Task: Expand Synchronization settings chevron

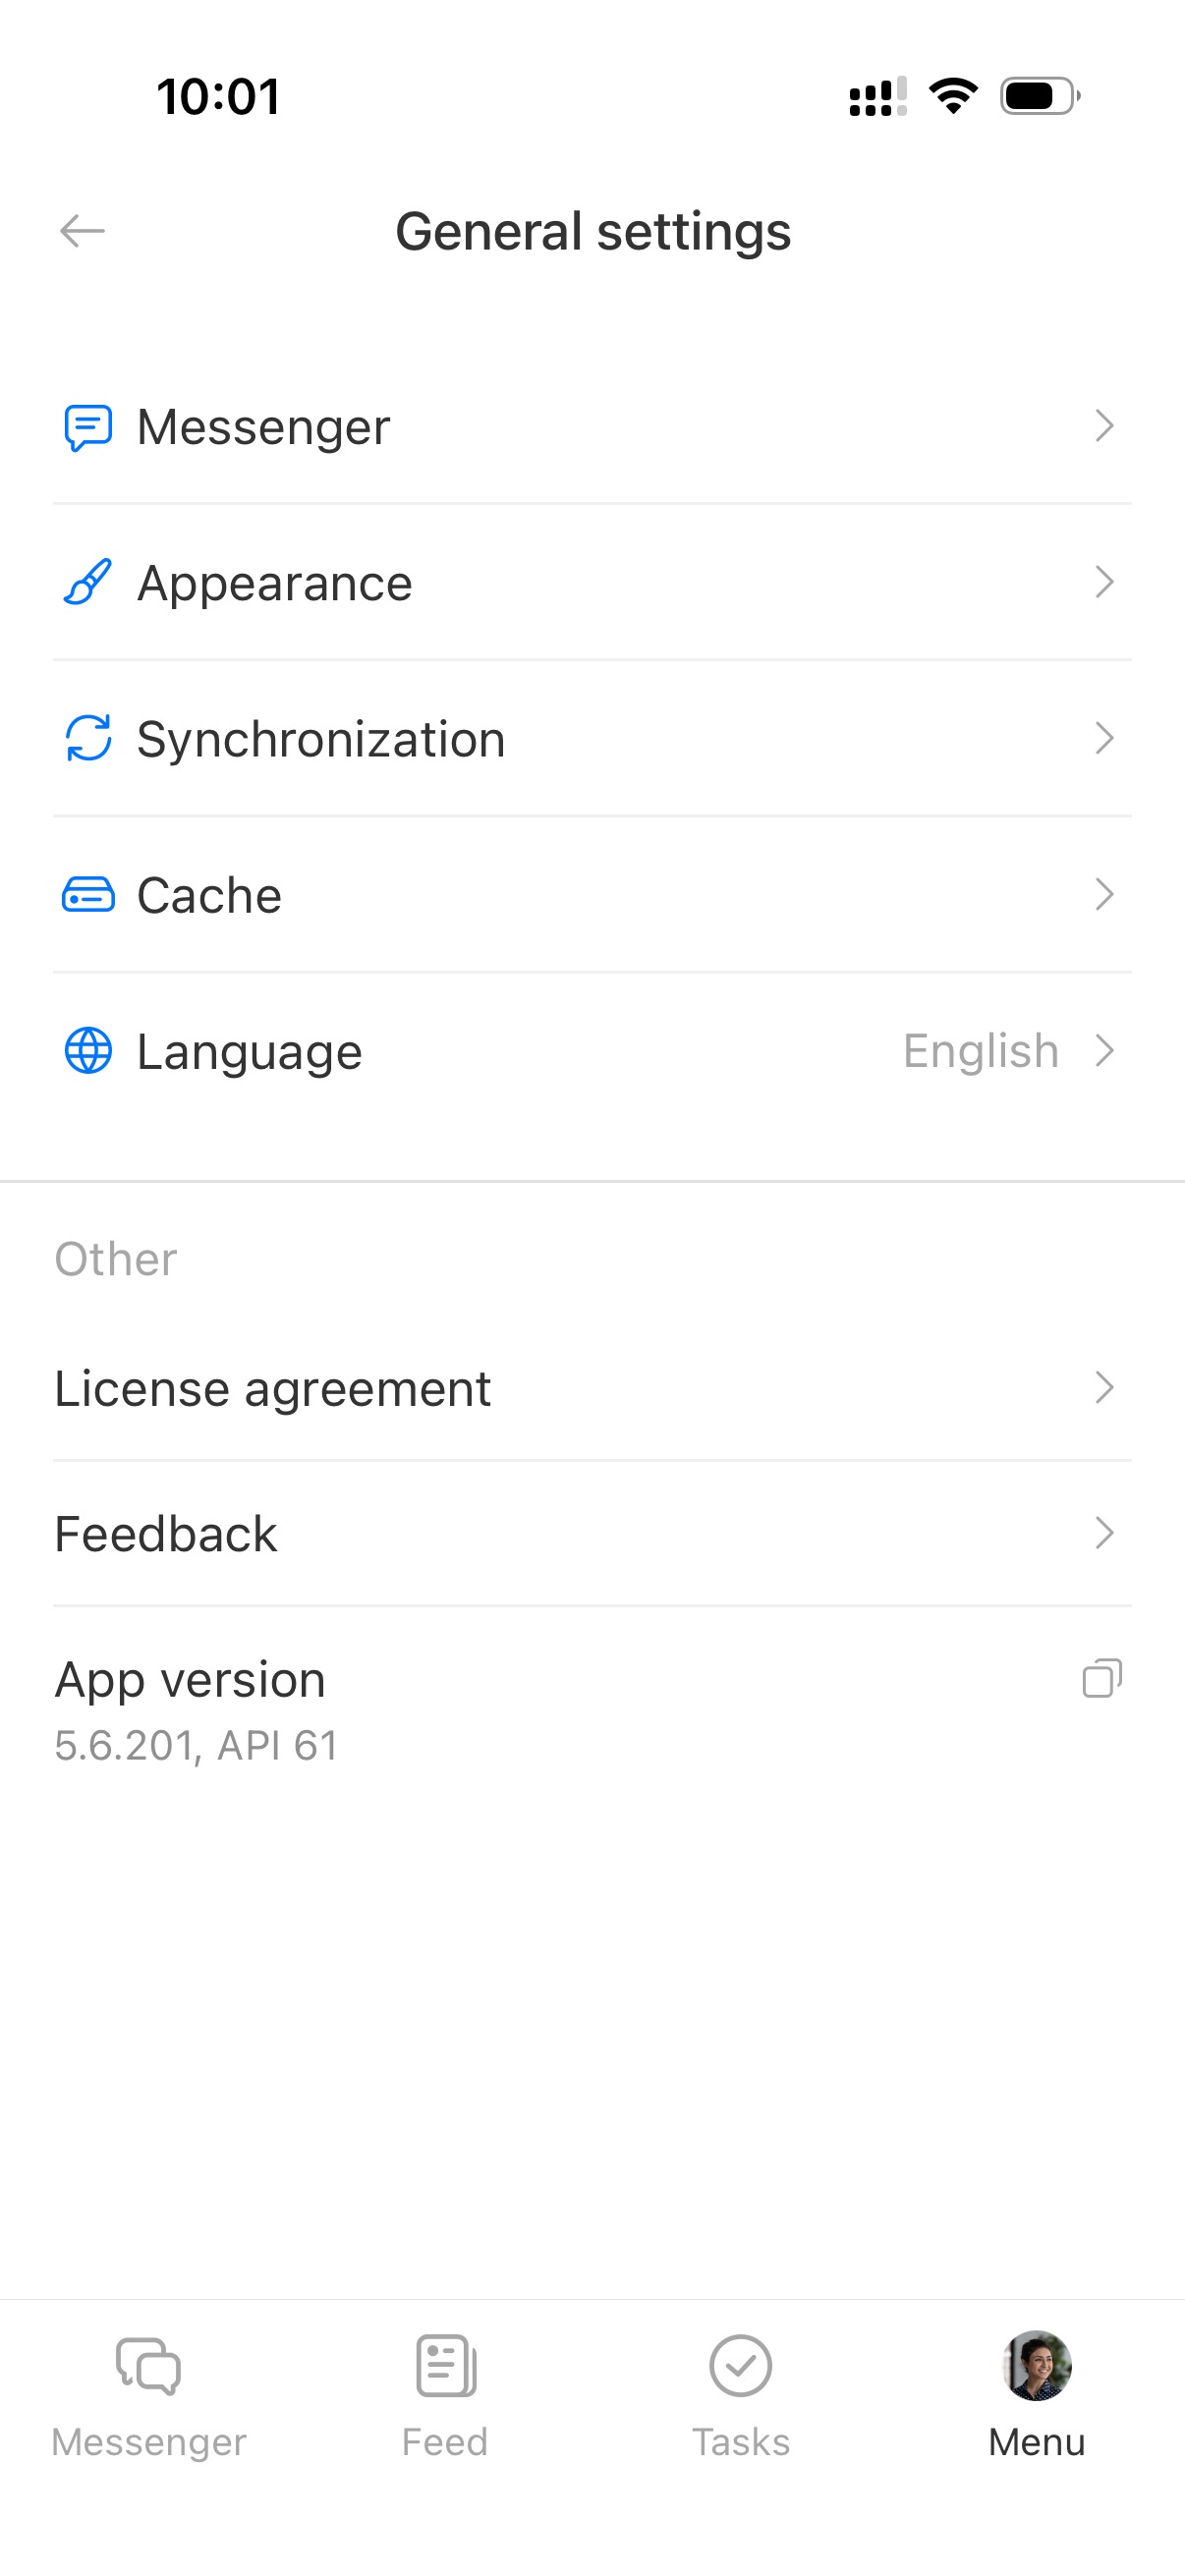Action: pyautogui.click(x=1104, y=738)
